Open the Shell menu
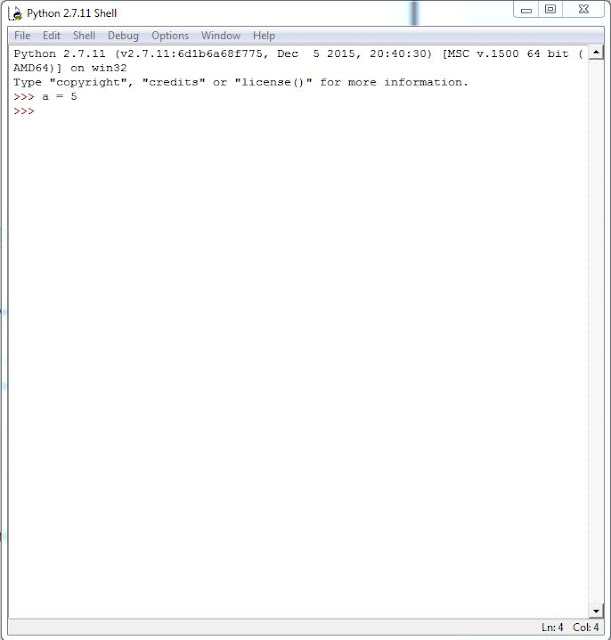This screenshot has width=611, height=640. (x=84, y=36)
